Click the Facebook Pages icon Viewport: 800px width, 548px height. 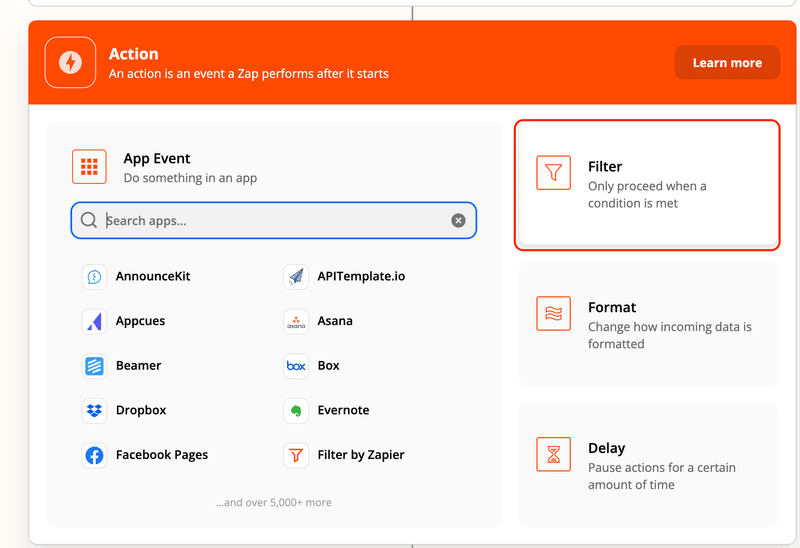[x=94, y=455]
